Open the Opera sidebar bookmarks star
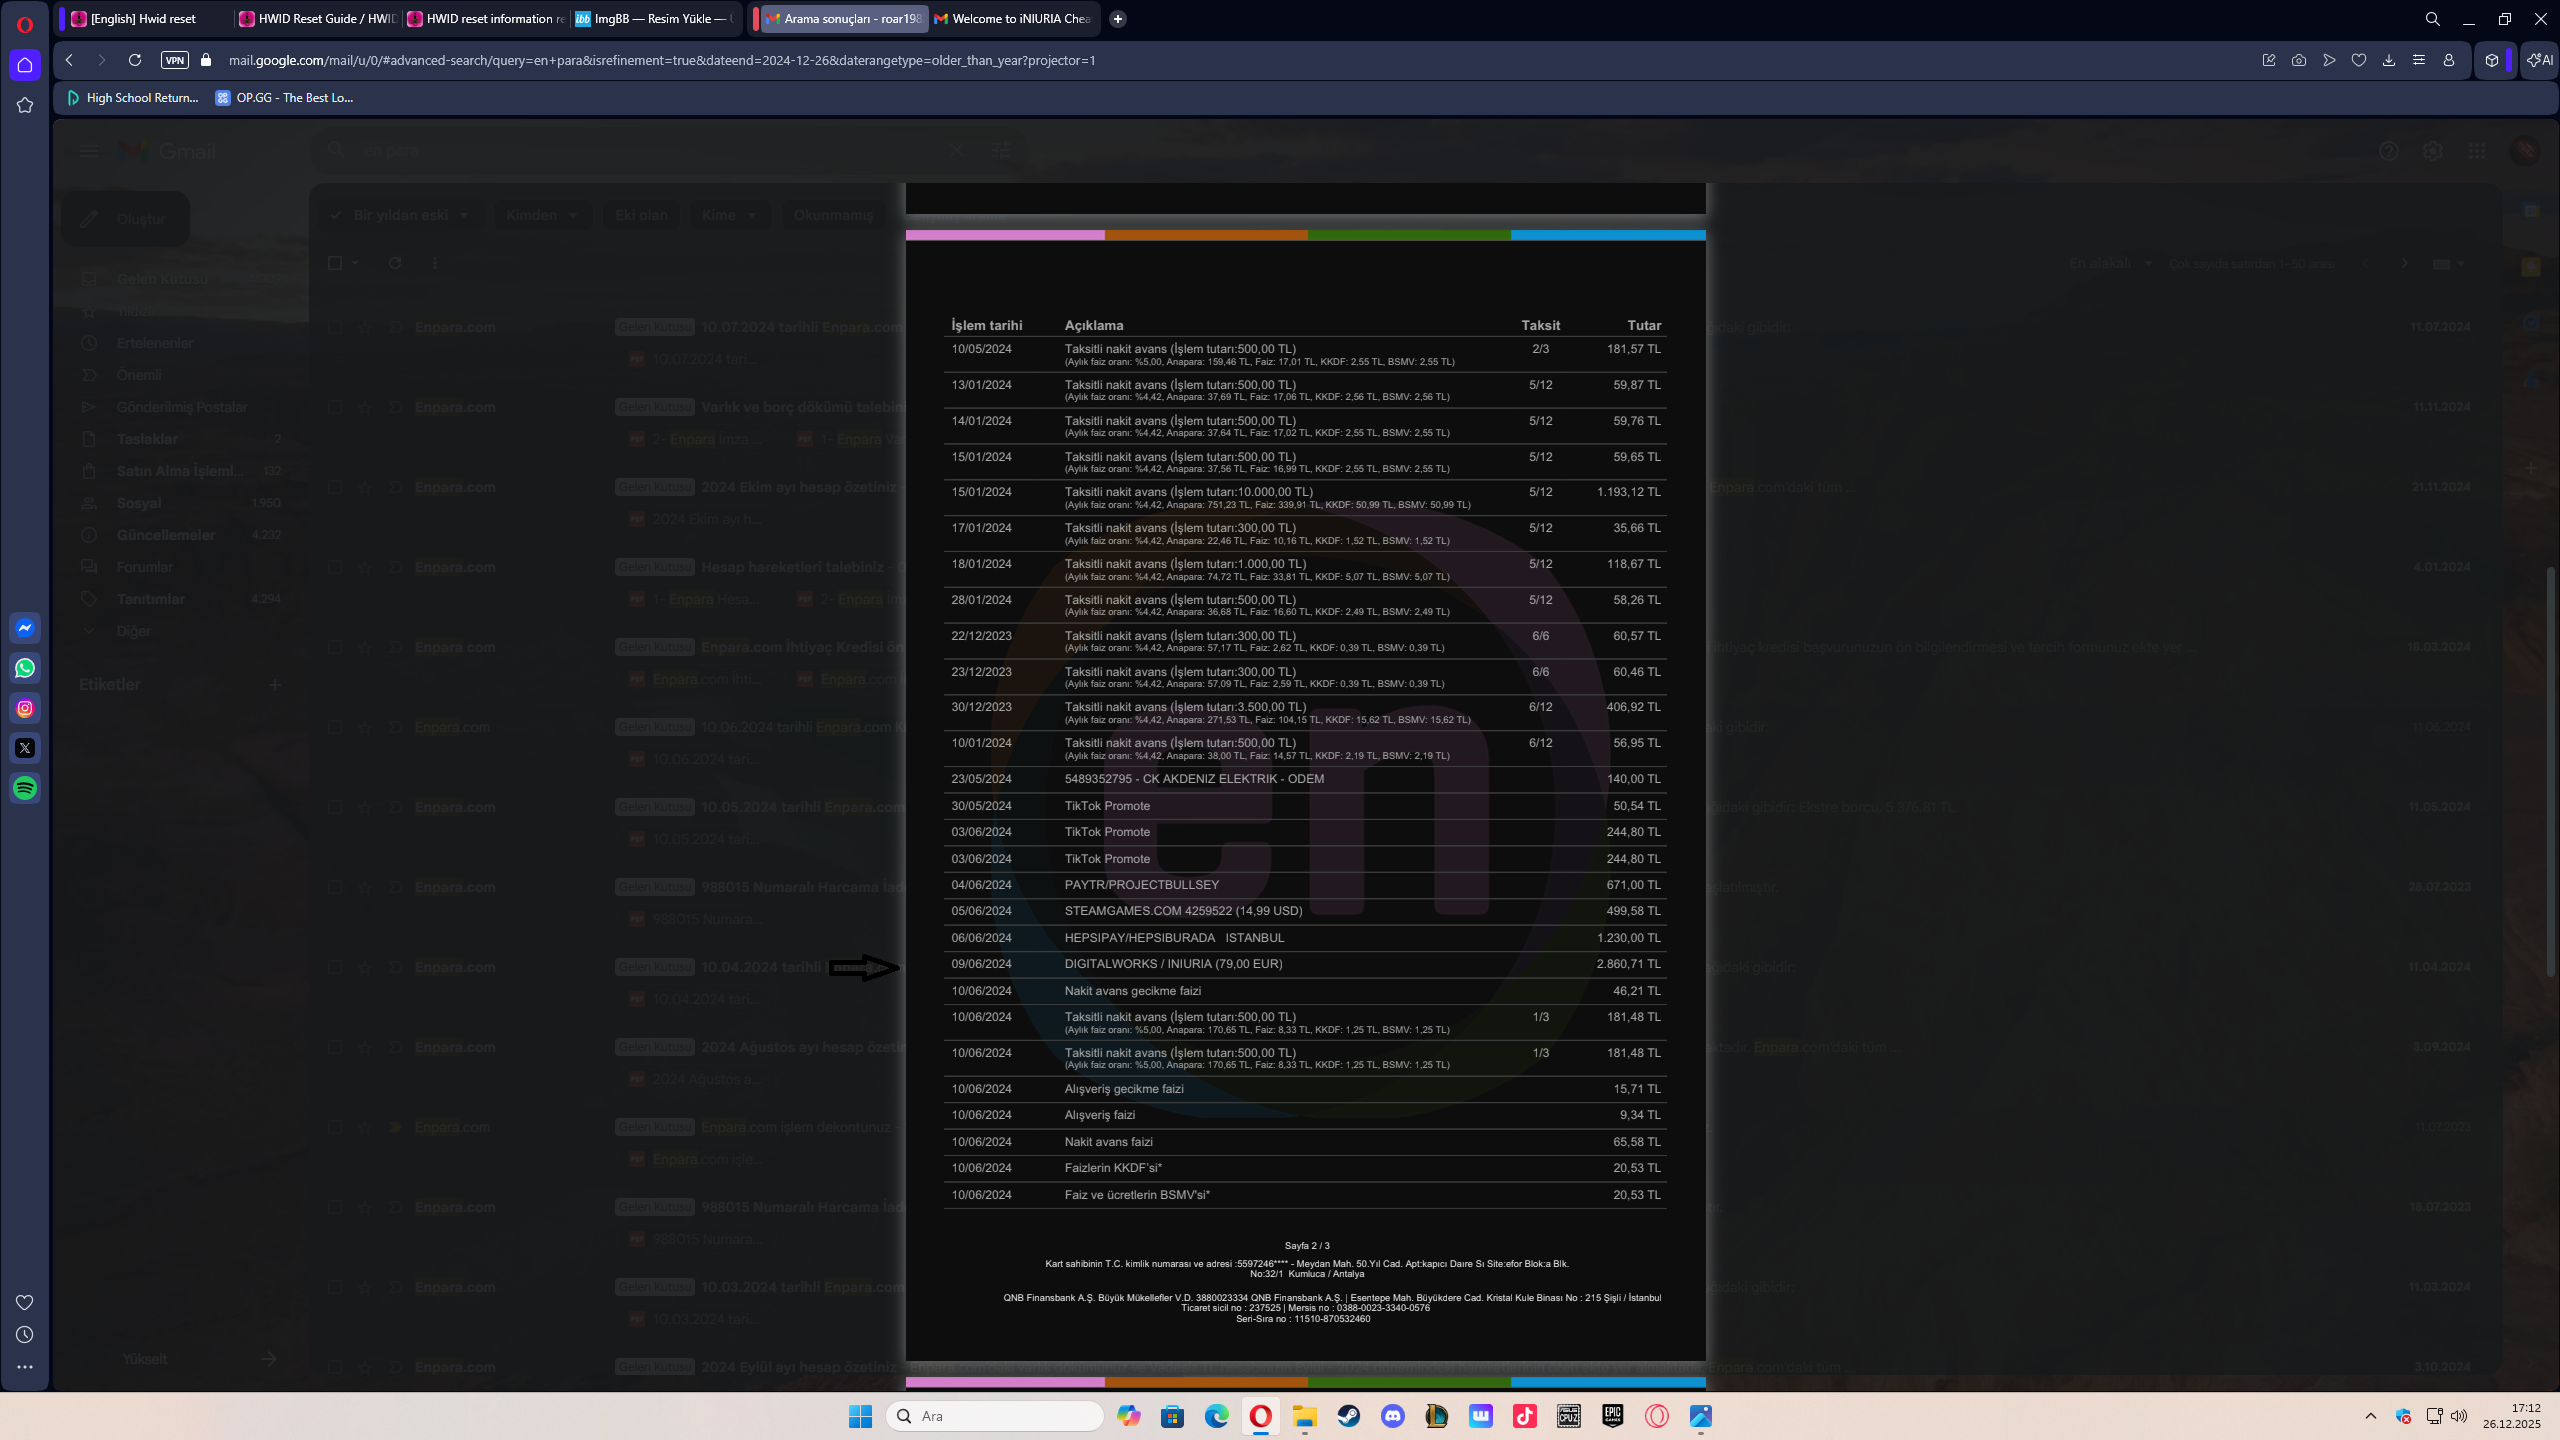2560x1440 pixels. coord(25,105)
